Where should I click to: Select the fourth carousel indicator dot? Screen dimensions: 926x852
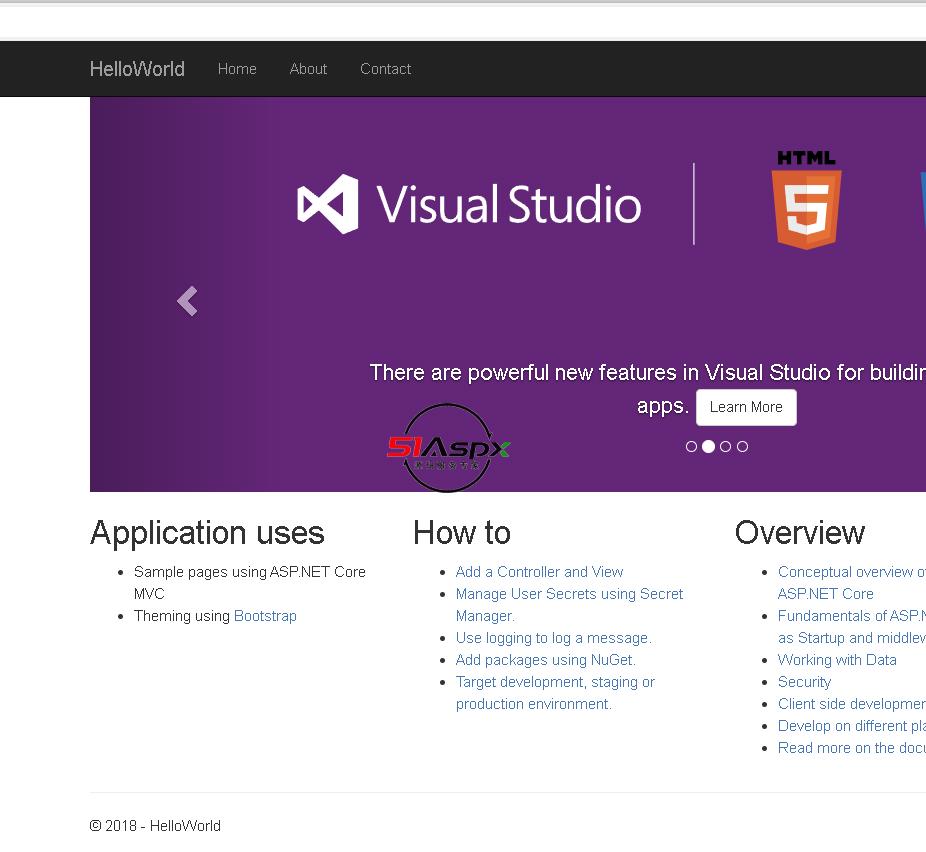pyautogui.click(x=742, y=447)
